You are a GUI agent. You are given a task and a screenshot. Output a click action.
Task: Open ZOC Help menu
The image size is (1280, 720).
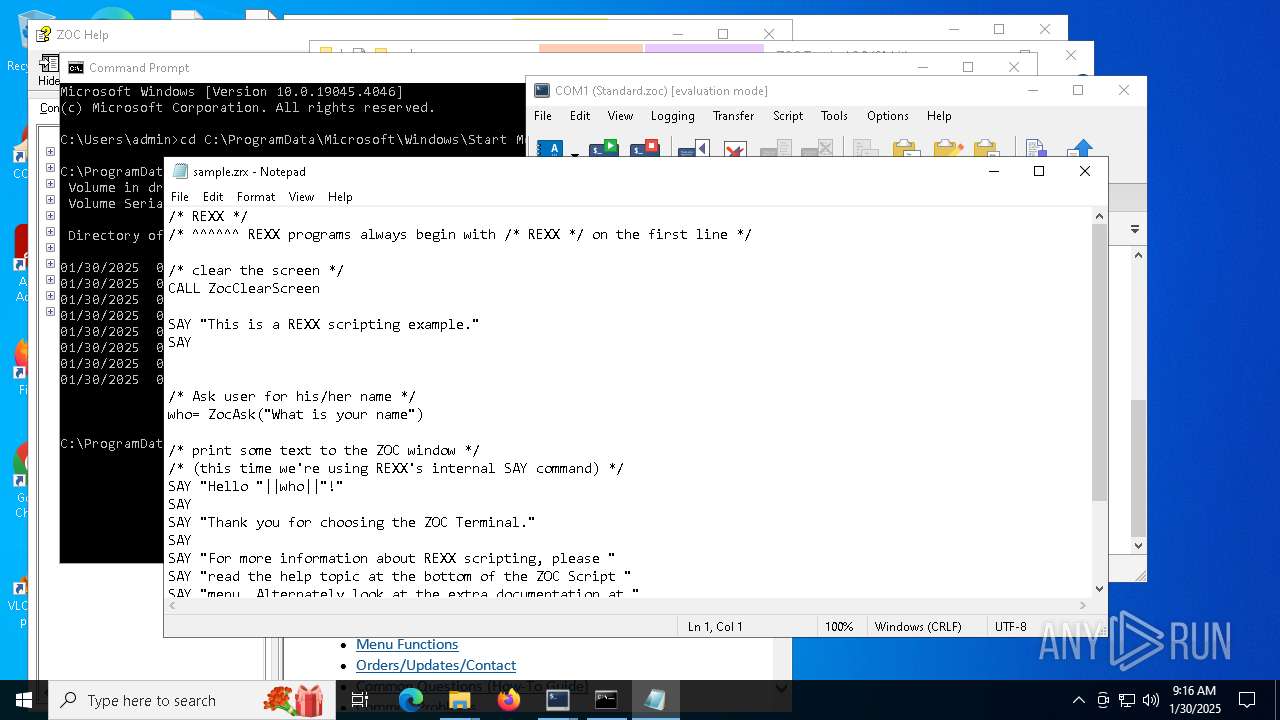[939, 116]
